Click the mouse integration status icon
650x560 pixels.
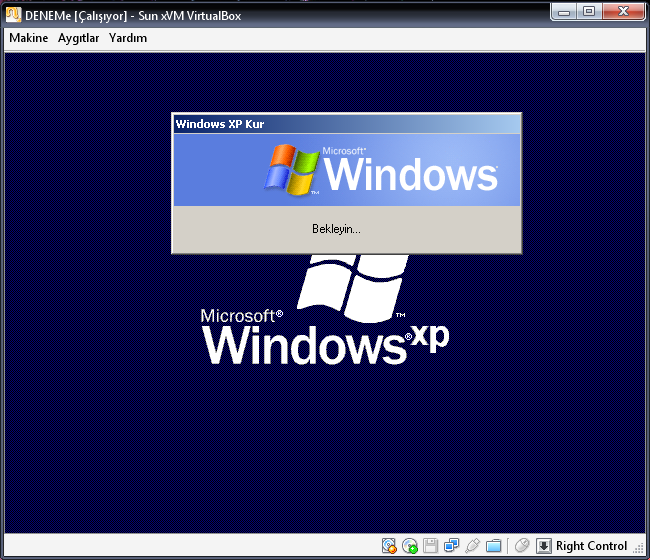pos(521,546)
